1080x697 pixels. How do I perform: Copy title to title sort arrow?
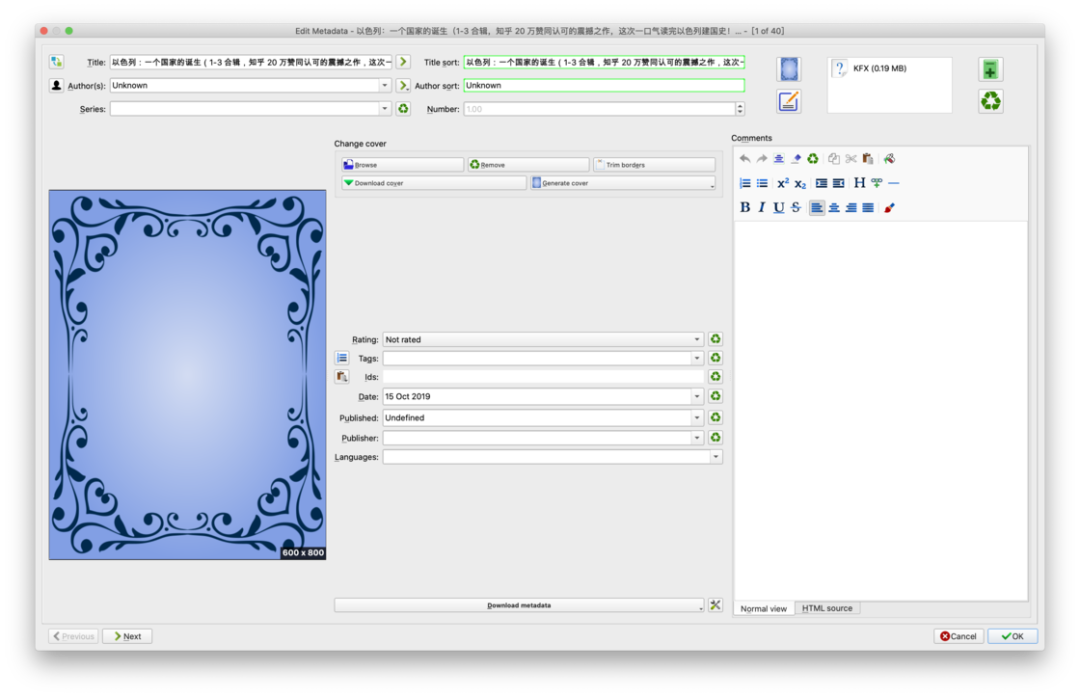(x=404, y=62)
